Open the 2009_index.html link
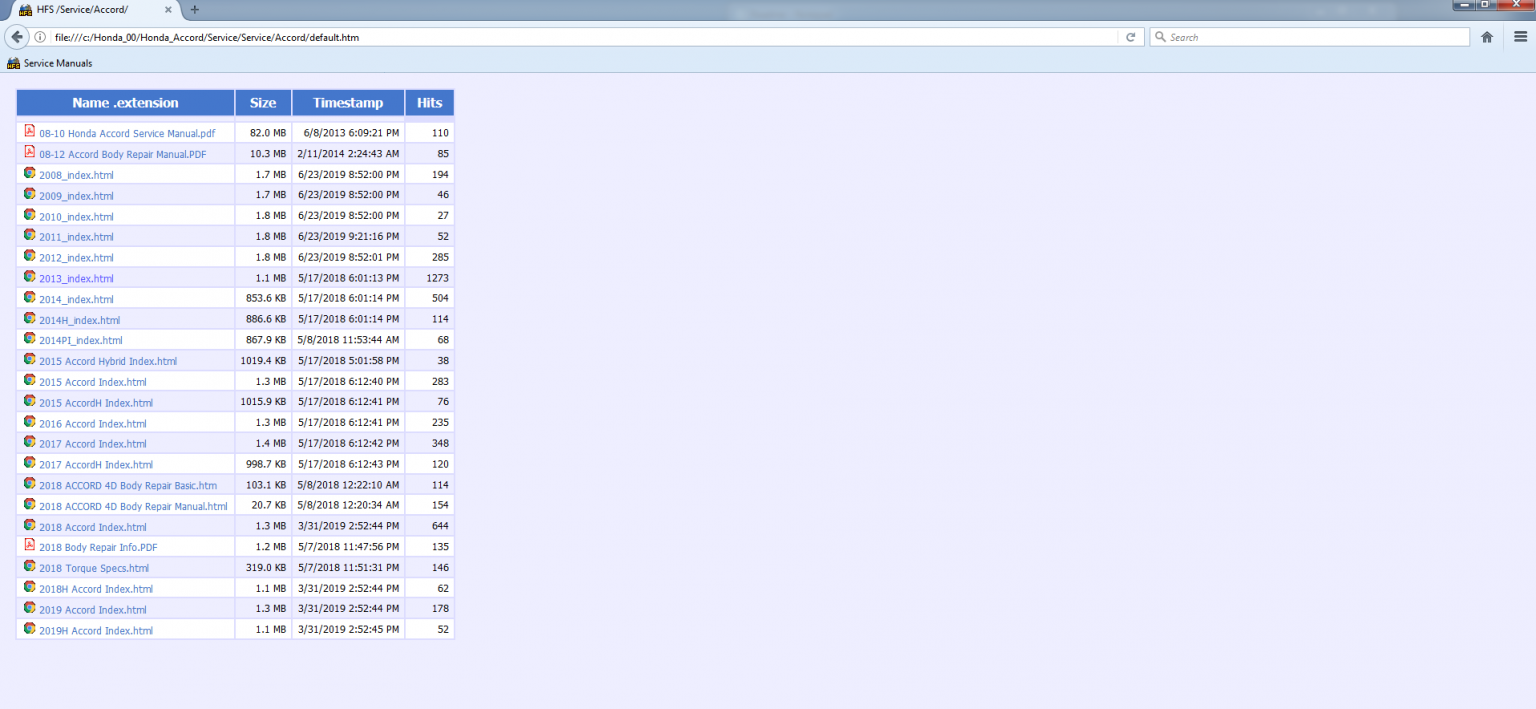This screenshot has height=709, width=1536. click(x=76, y=196)
